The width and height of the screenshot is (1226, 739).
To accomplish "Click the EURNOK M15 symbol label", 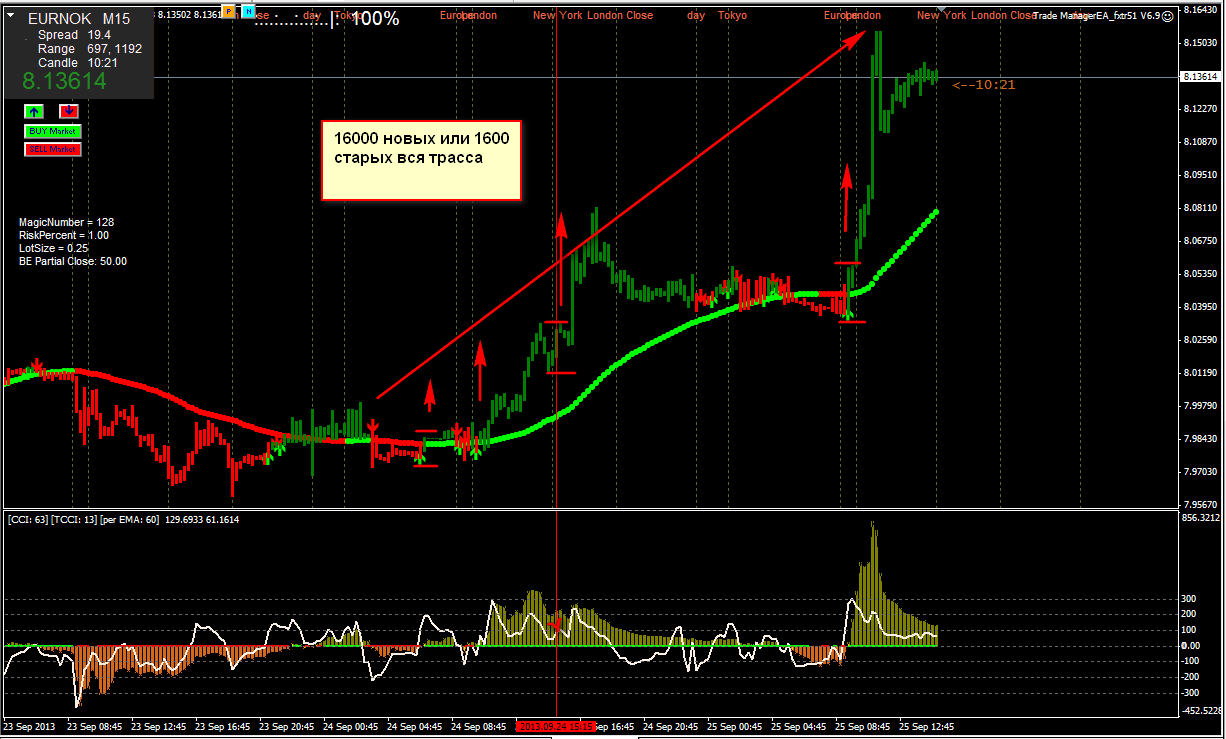I will (79, 18).
